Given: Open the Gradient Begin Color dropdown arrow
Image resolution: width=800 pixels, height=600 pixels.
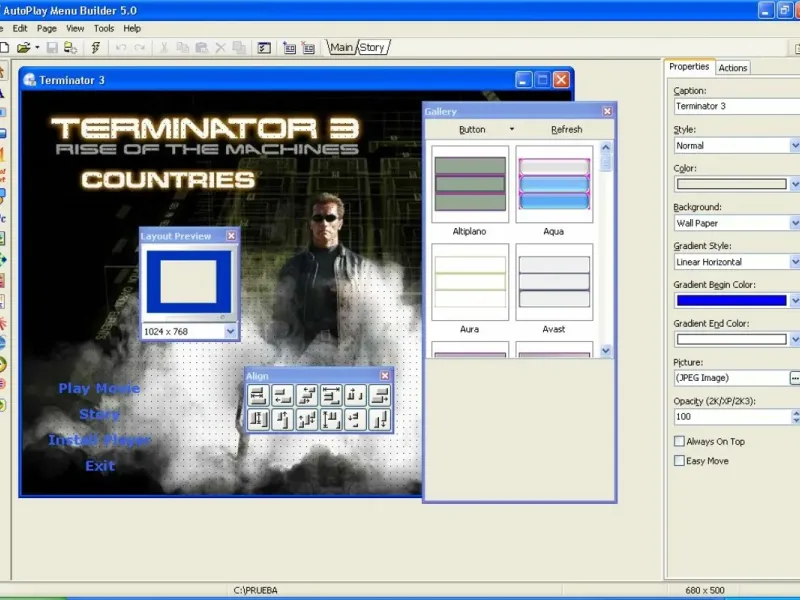Looking at the screenshot, I should [794, 301].
